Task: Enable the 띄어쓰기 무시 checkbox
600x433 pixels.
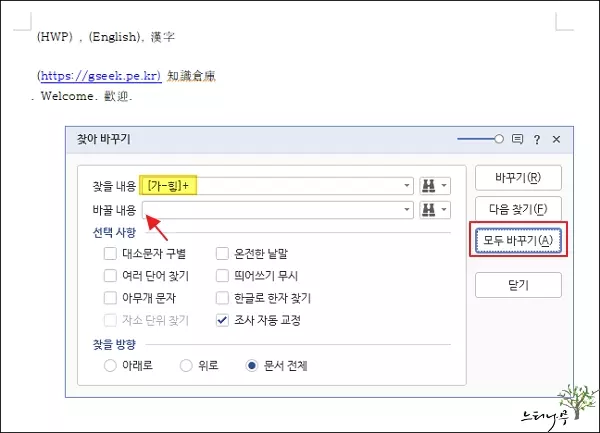Action: click(222, 275)
